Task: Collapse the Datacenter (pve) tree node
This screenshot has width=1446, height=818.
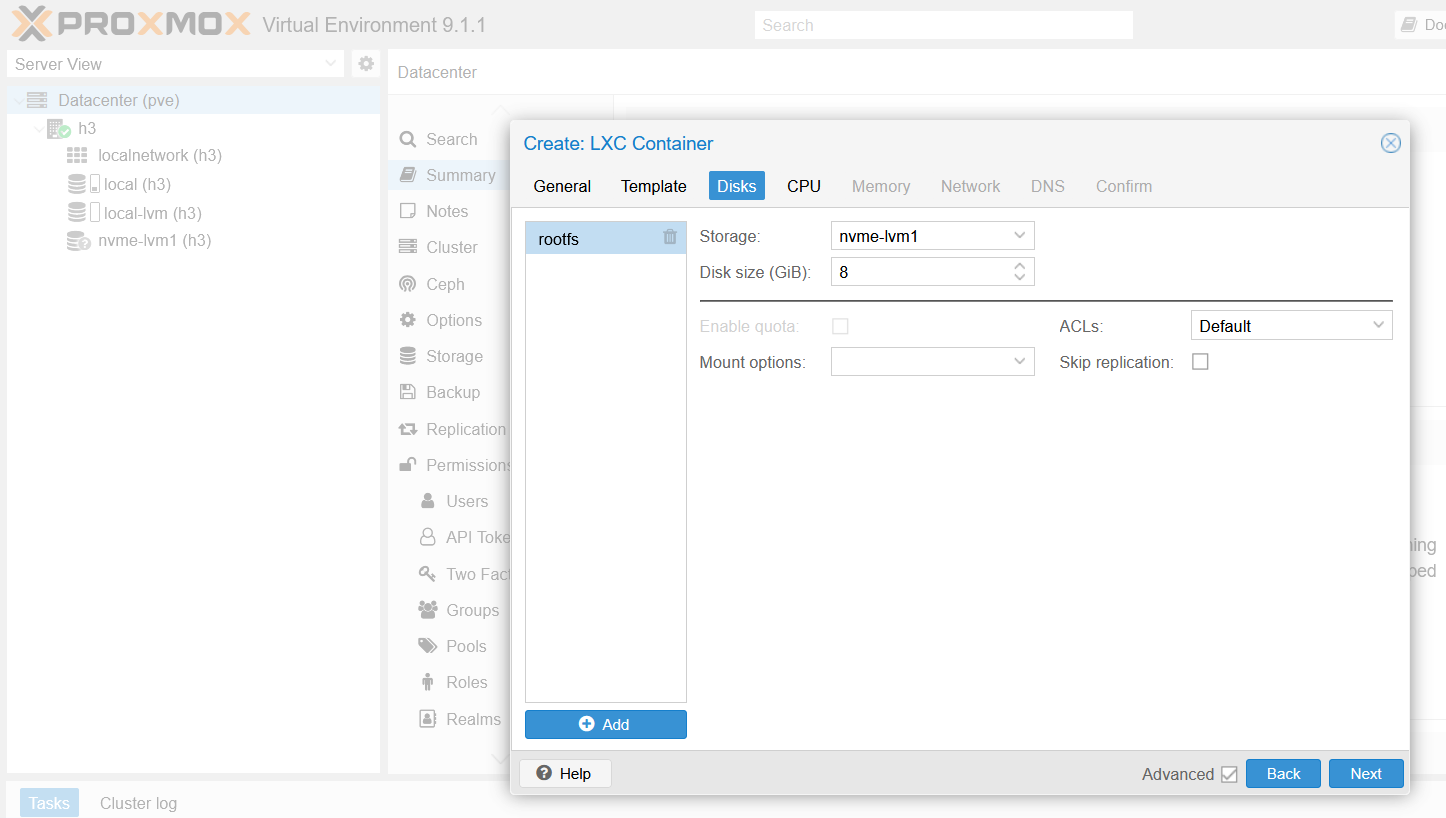Action: [17, 100]
